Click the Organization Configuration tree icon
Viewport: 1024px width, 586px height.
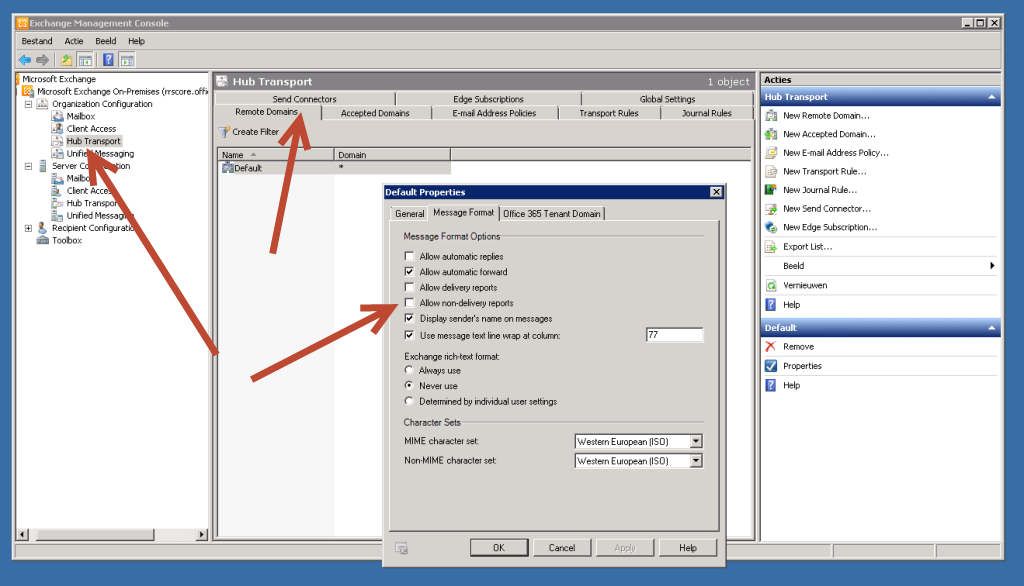click(42, 104)
